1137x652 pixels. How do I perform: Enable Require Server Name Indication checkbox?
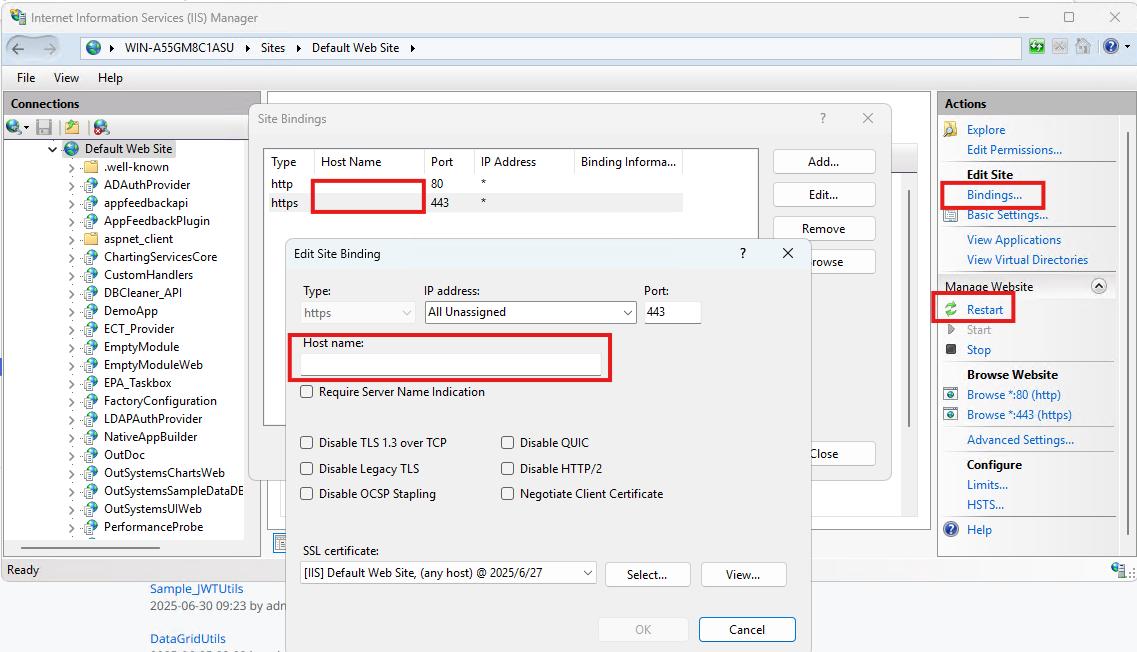[x=307, y=392]
